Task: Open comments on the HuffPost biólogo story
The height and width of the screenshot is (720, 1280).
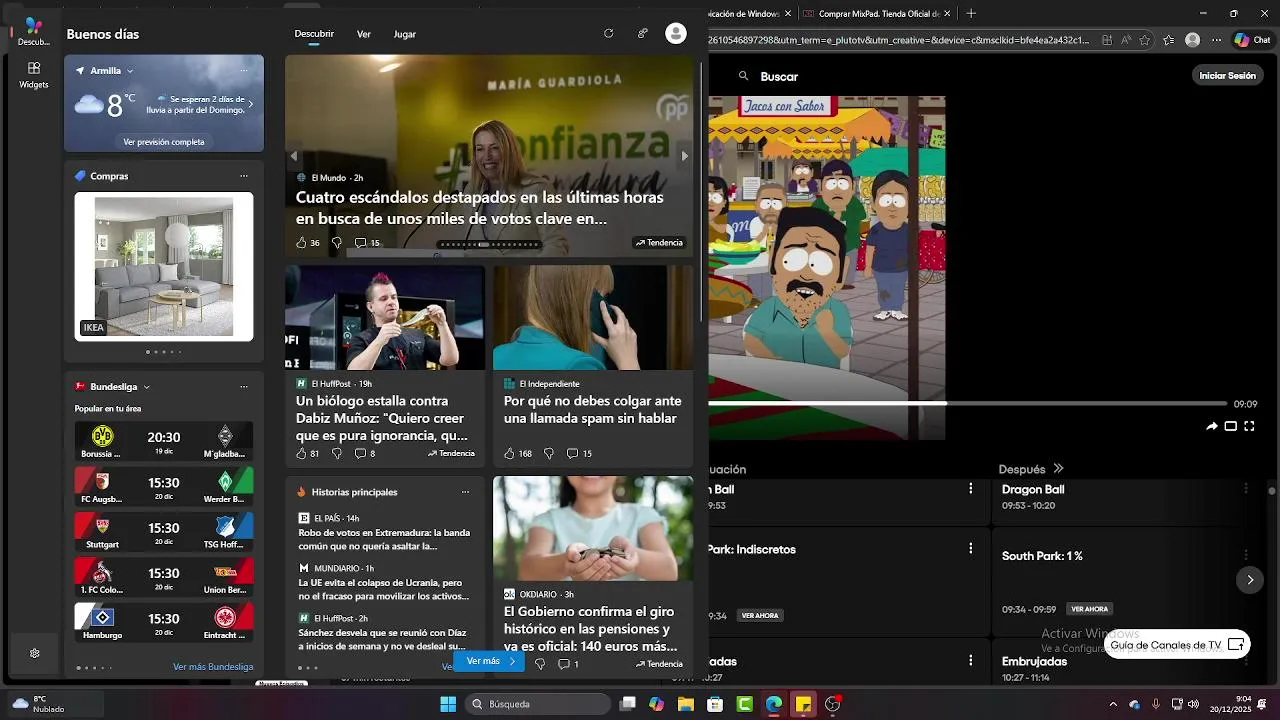Action: pyautogui.click(x=365, y=453)
